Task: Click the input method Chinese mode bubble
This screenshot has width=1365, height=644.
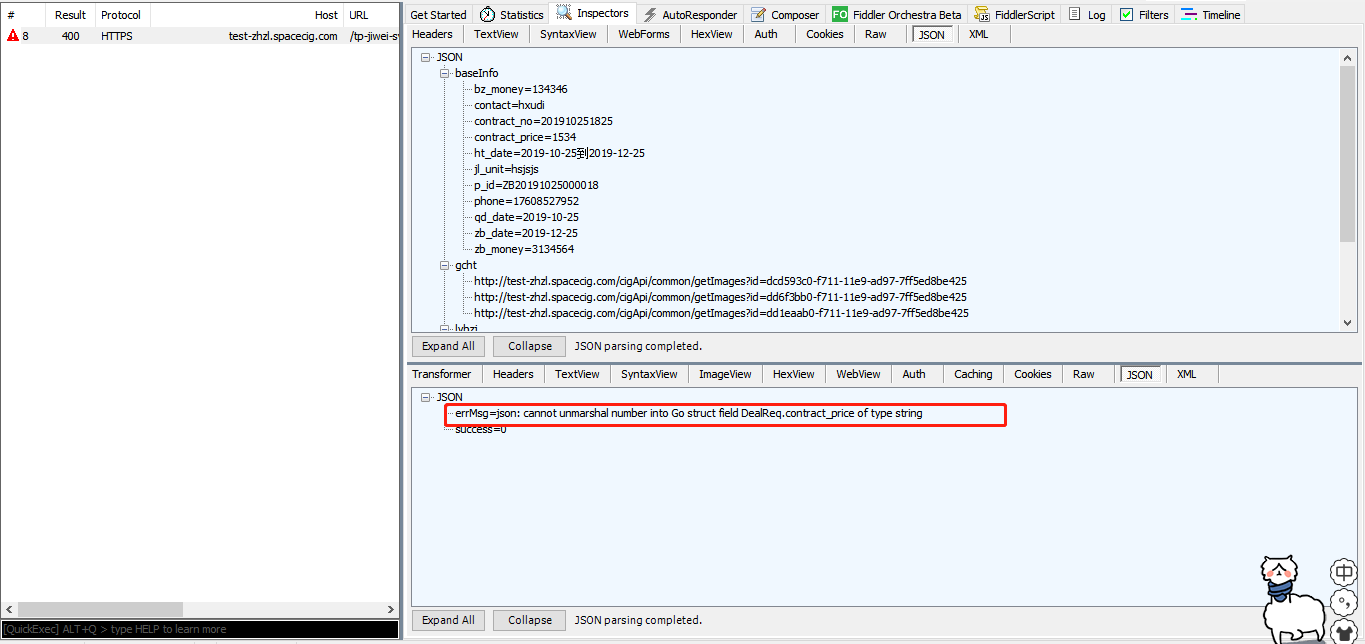Action: tap(1345, 573)
